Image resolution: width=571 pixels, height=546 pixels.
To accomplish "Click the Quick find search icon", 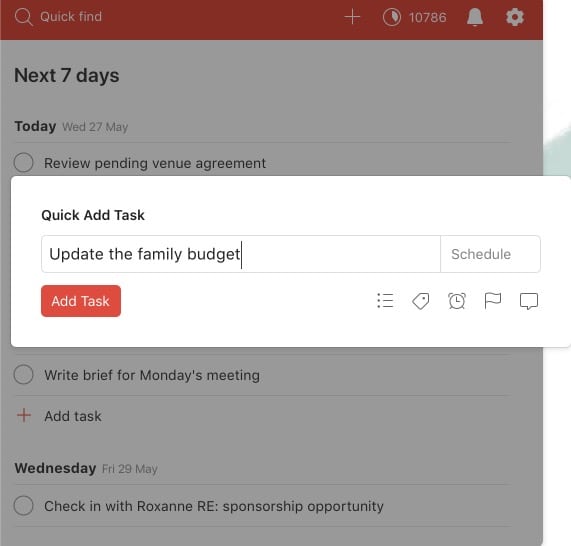I will click(x=24, y=17).
